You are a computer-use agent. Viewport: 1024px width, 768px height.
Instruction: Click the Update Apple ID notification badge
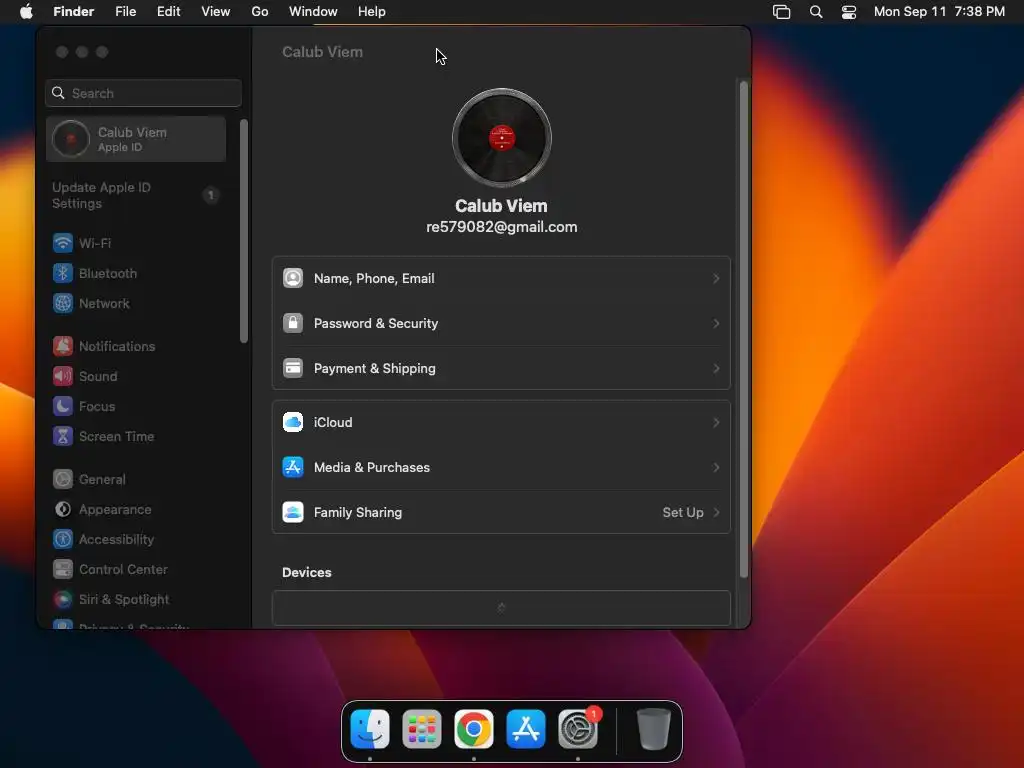pyautogui.click(x=210, y=195)
